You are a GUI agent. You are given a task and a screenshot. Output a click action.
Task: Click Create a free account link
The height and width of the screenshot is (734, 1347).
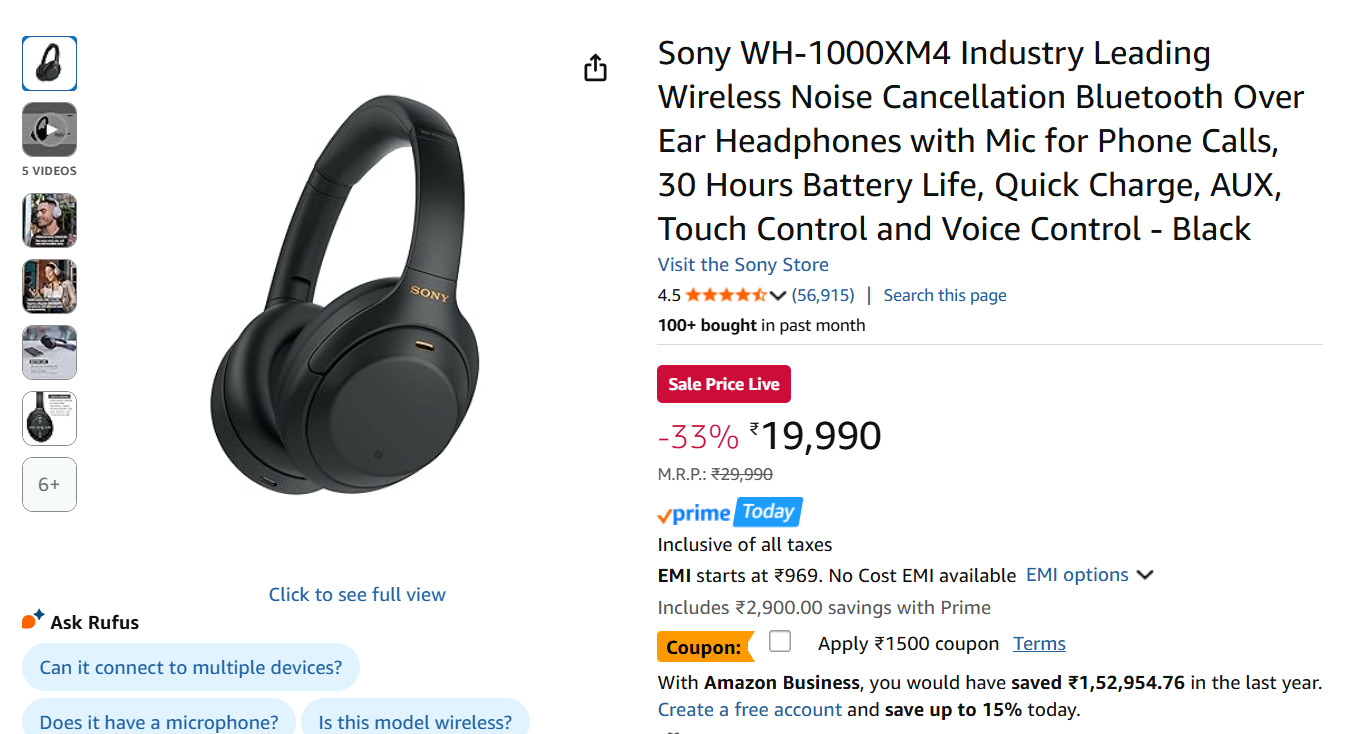(x=749, y=710)
